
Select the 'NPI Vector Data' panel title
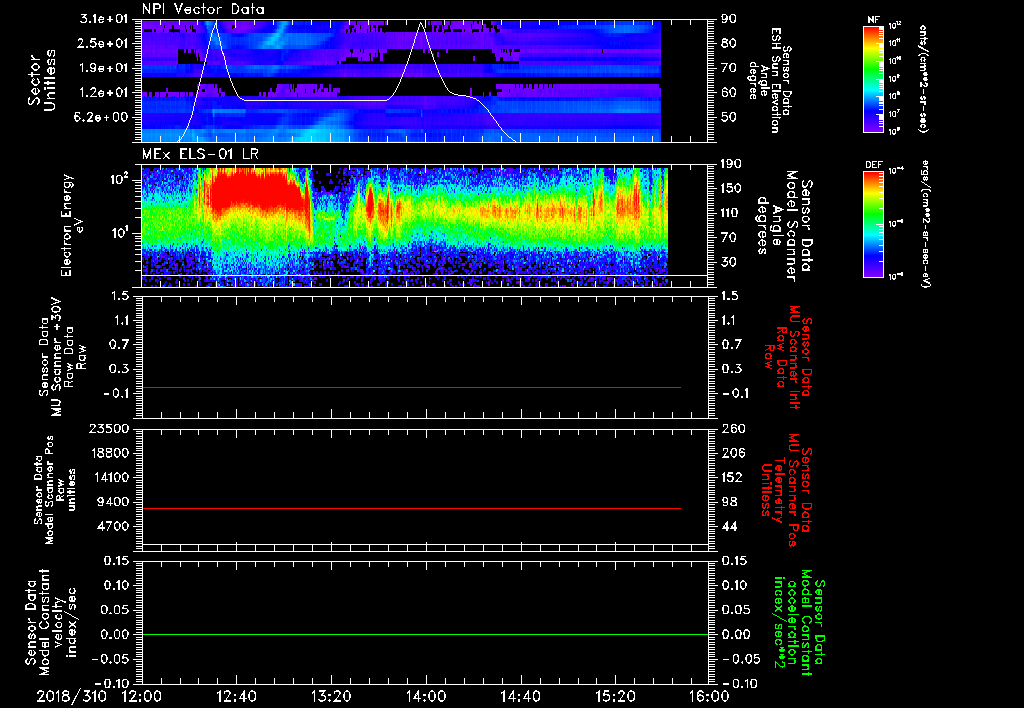(x=203, y=9)
